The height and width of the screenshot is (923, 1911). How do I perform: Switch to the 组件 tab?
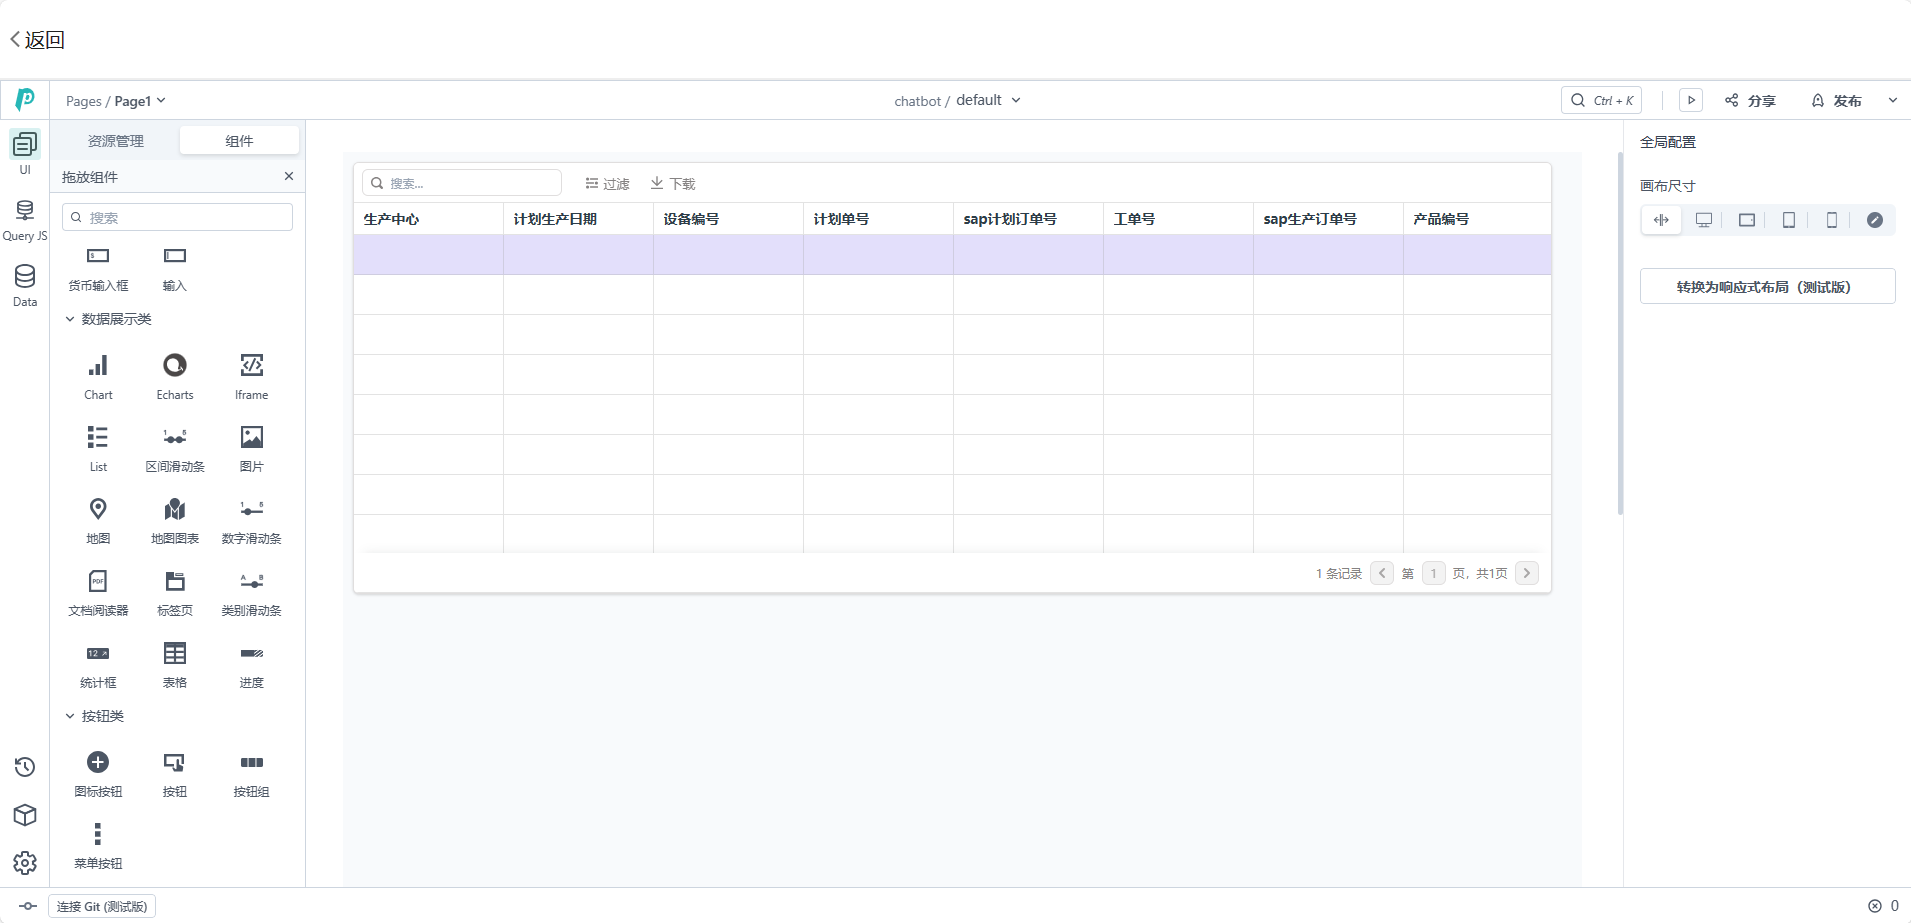point(239,141)
